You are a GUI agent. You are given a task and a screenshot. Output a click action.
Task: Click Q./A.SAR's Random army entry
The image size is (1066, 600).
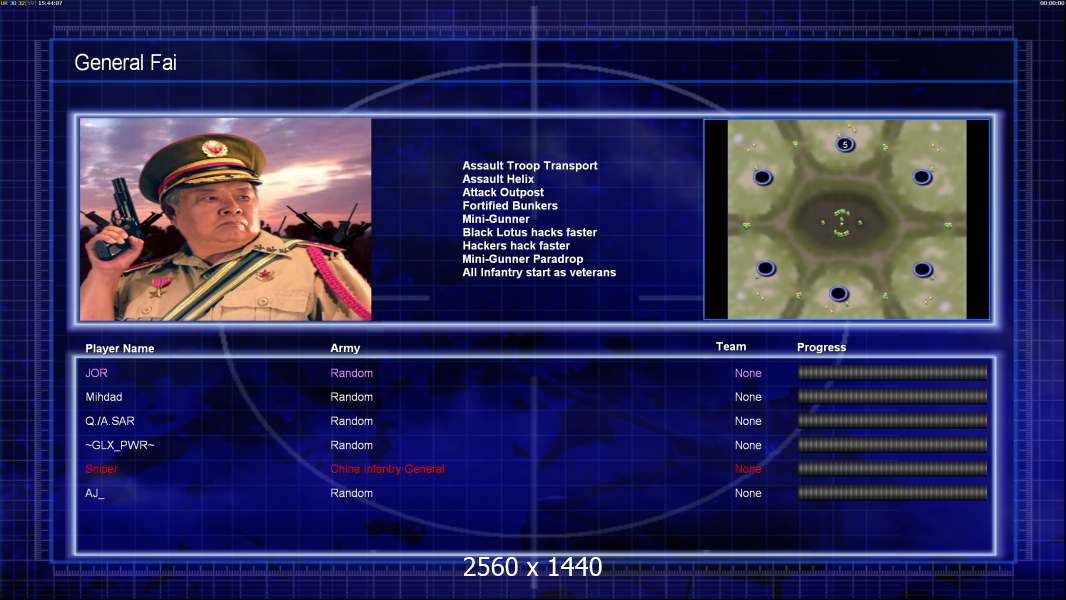click(351, 421)
